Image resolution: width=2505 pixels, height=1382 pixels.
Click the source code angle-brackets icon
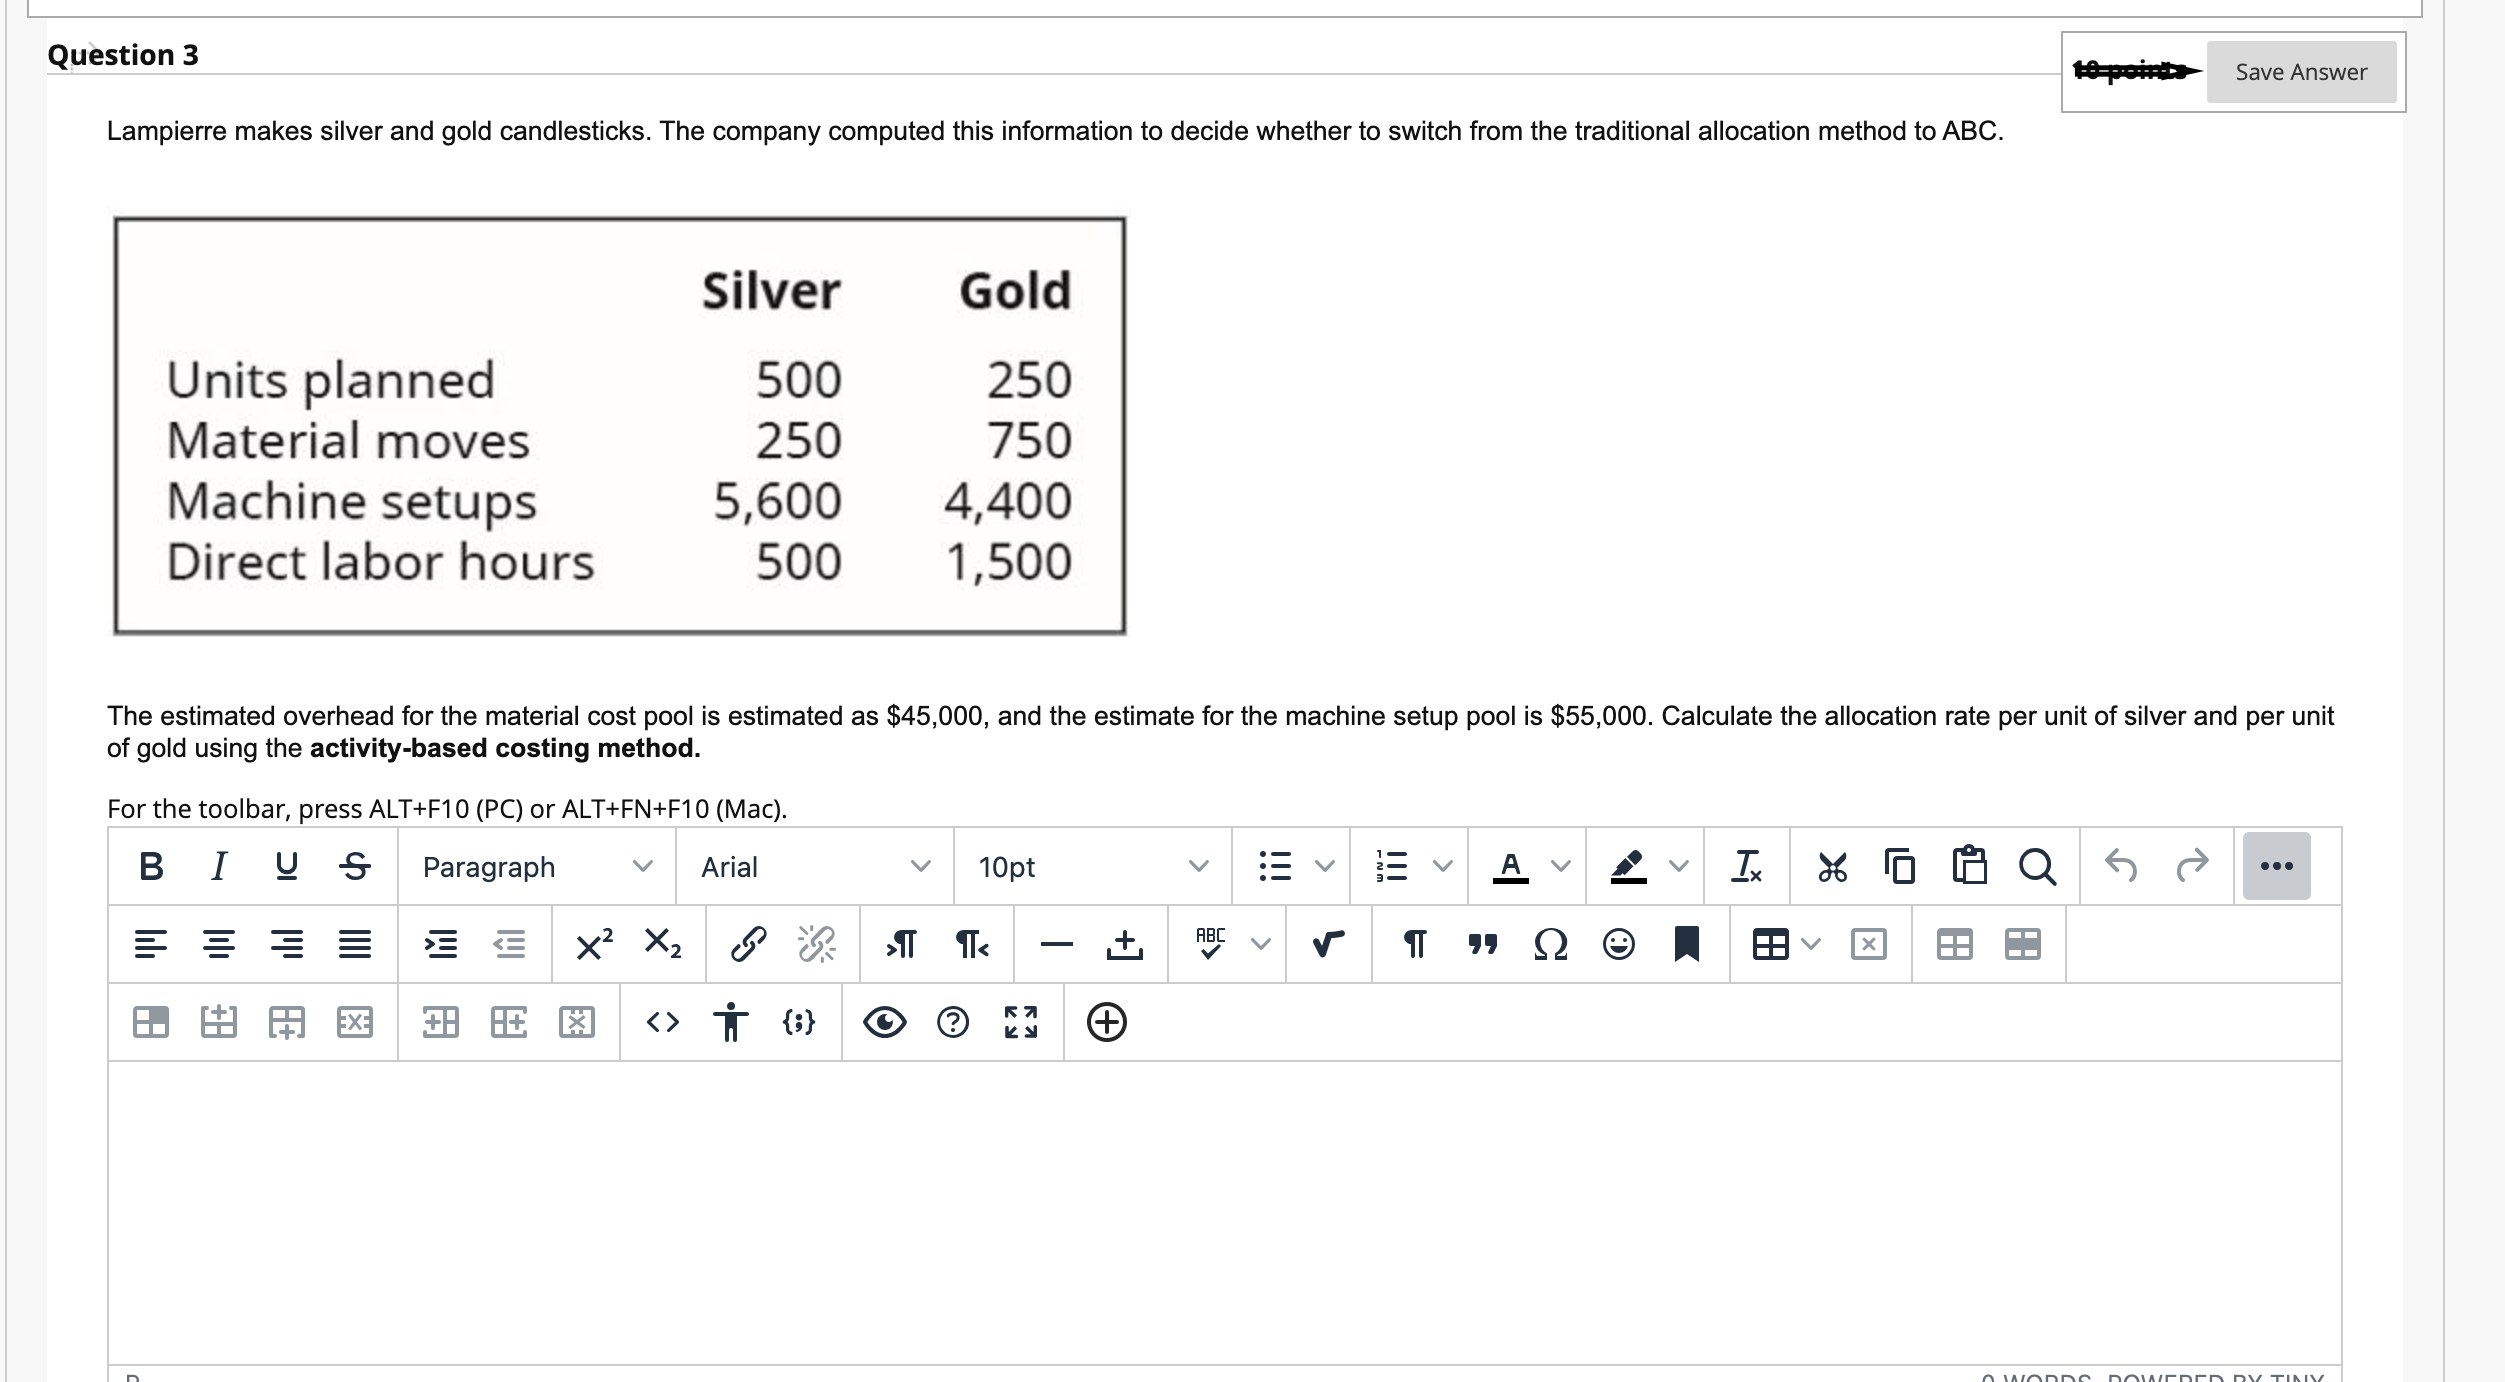(x=662, y=1022)
